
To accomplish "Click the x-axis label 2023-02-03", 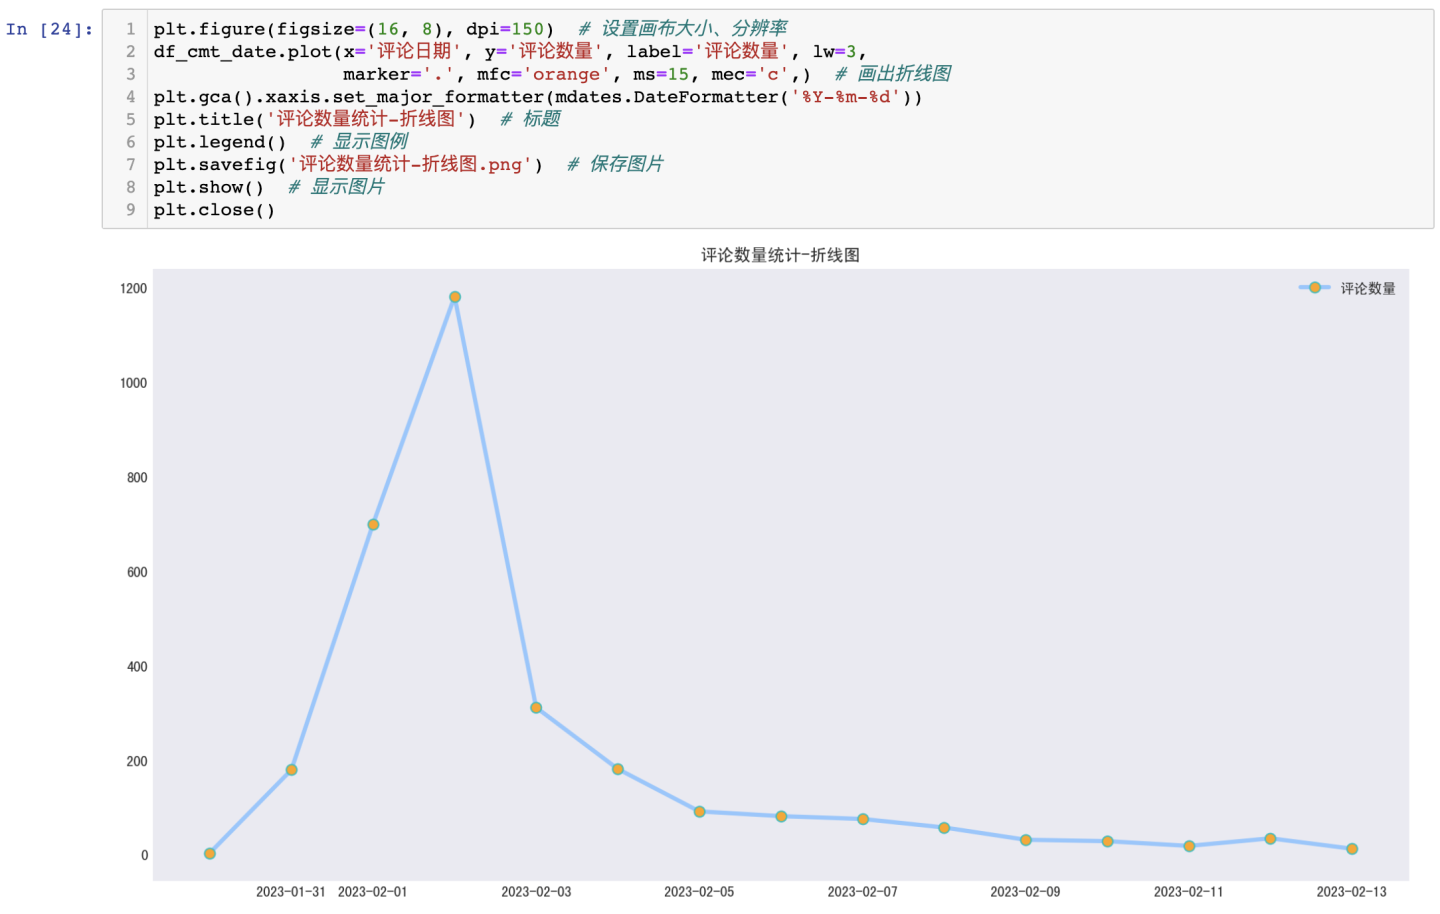I will coord(536,892).
